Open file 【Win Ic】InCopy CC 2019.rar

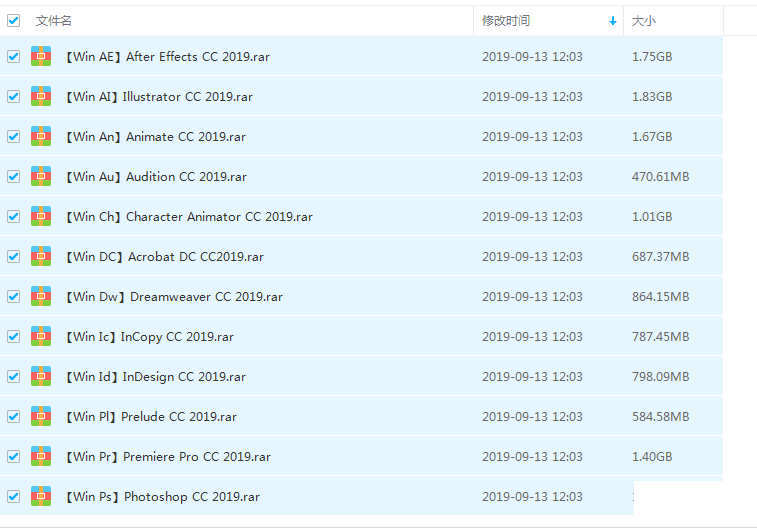coord(150,336)
